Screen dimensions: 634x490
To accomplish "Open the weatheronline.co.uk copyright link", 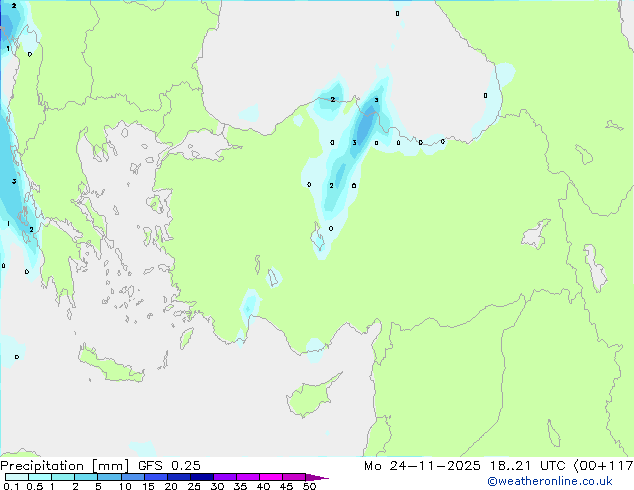I will (549, 481).
